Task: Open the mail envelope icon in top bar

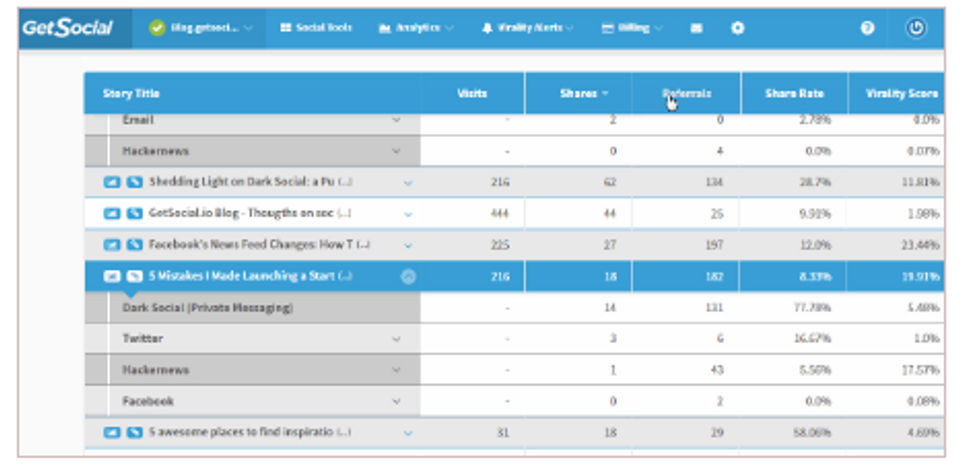Action: tap(696, 28)
